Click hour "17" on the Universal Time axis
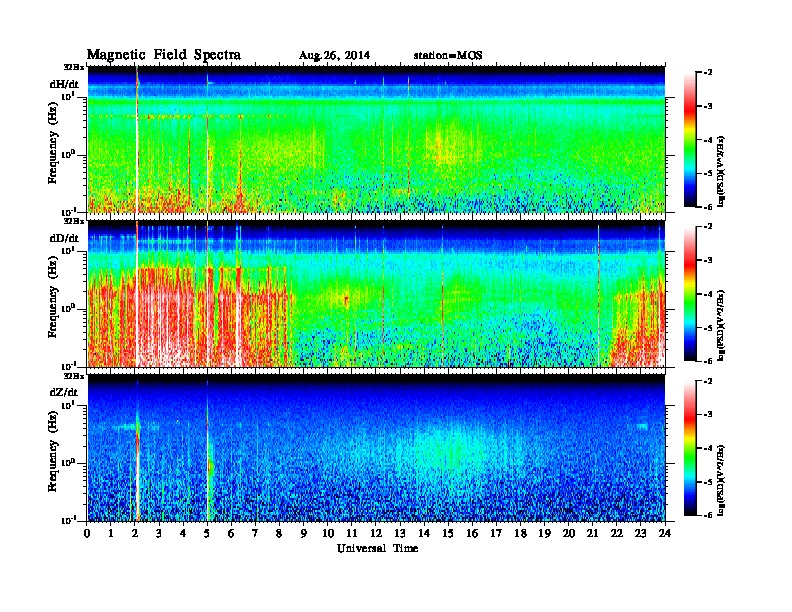This screenshot has height=612, width=792. (497, 533)
